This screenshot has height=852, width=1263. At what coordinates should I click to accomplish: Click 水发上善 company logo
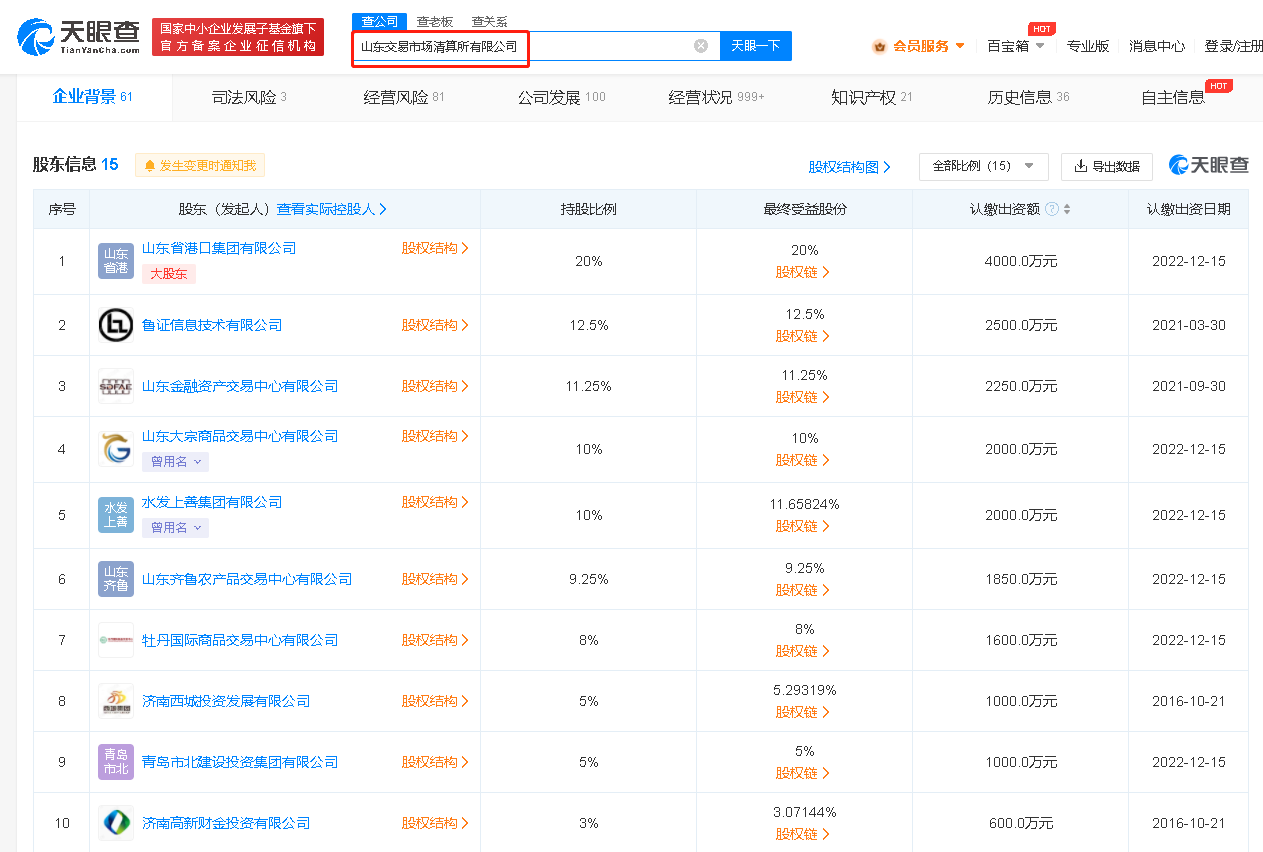tap(116, 515)
